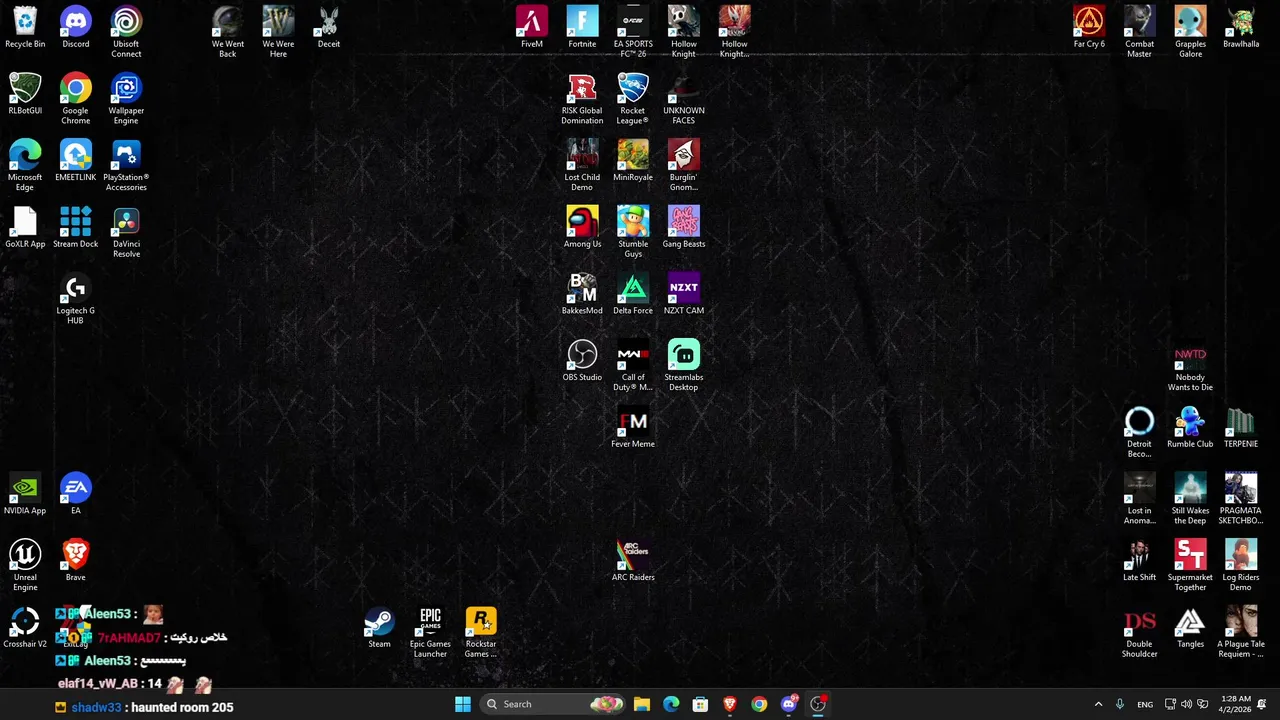
Task: Launch the Tangles desktop shortcut
Action: click(1190, 628)
